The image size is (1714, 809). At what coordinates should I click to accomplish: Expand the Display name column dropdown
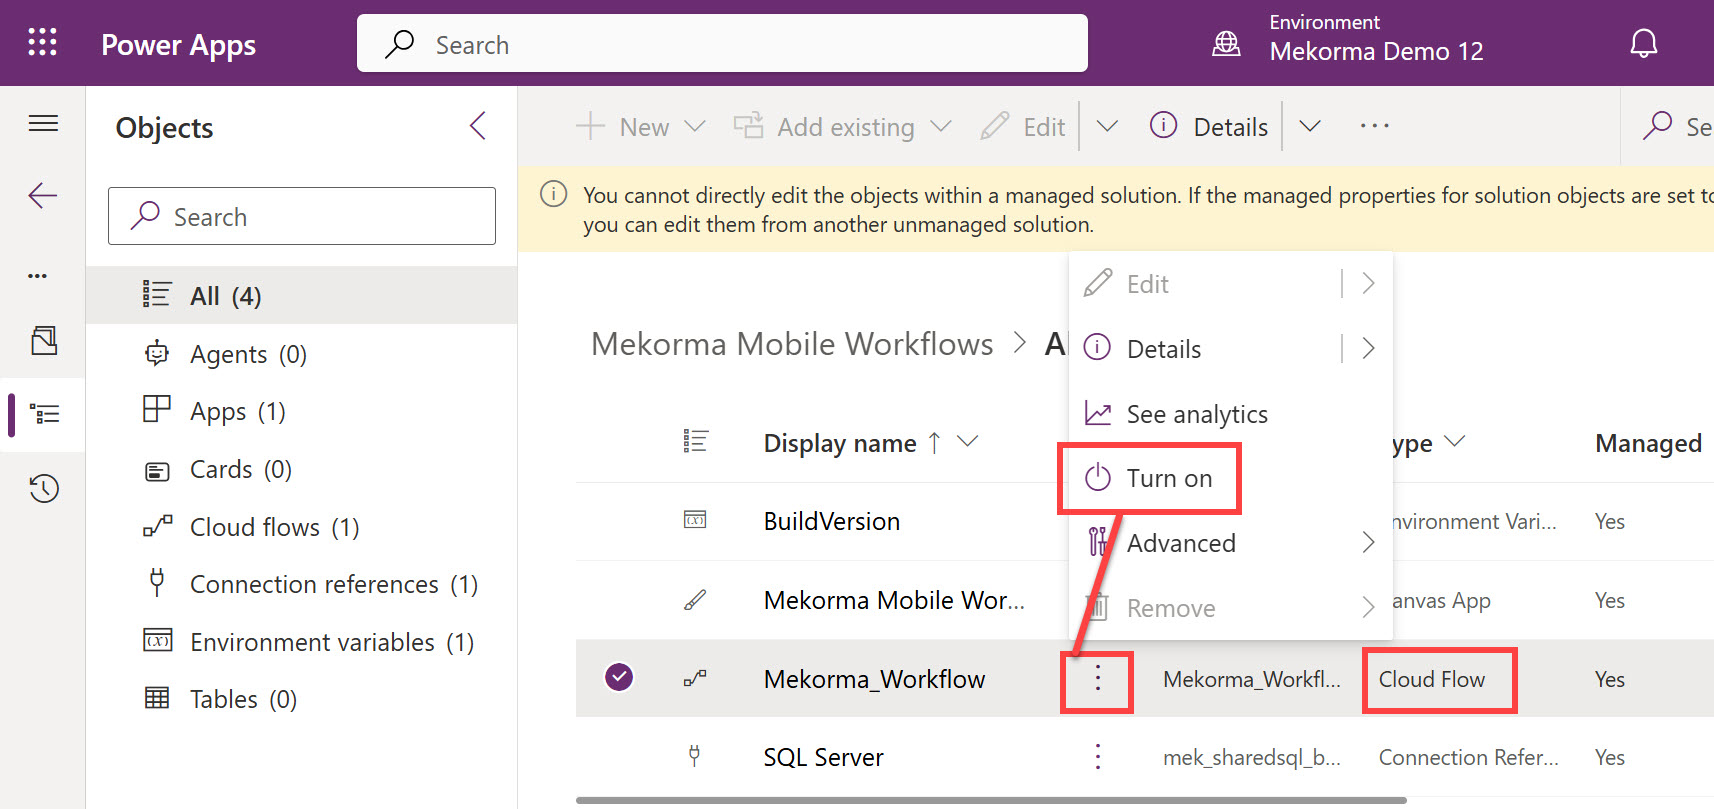967,442
